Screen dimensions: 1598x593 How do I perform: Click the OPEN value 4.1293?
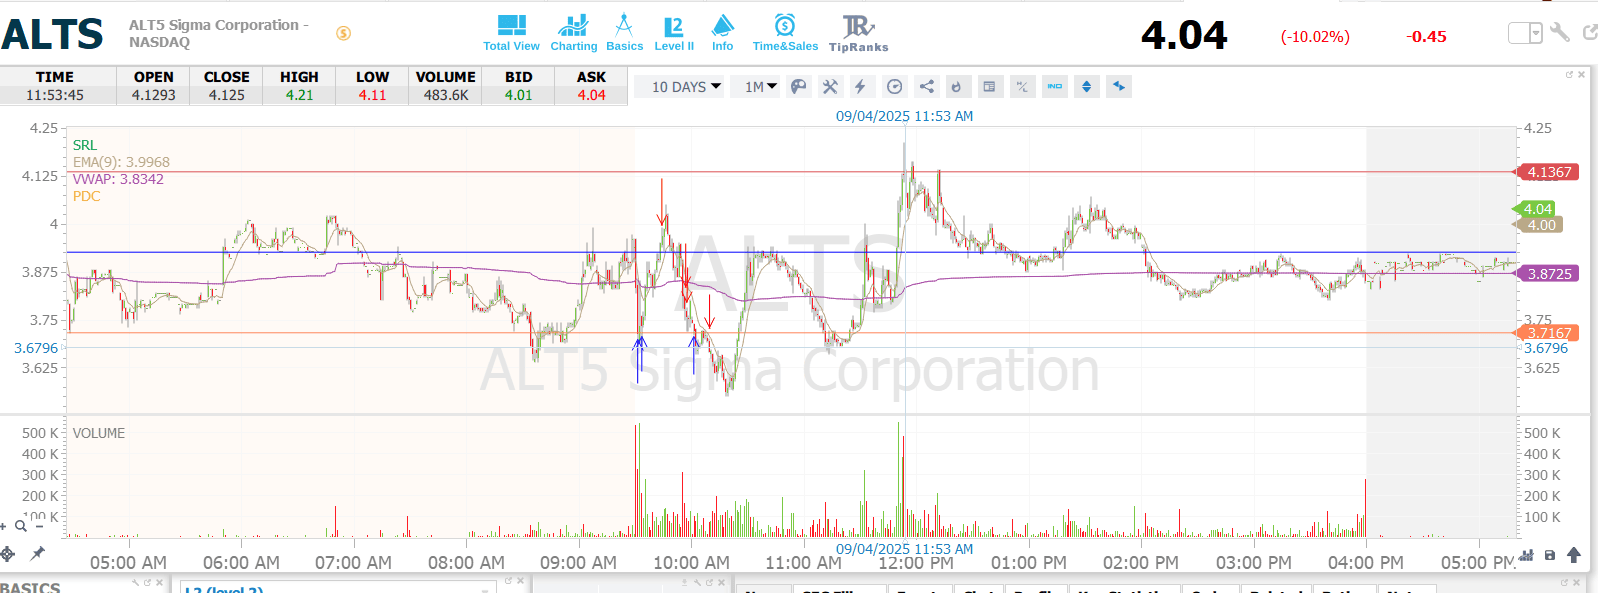(x=153, y=95)
